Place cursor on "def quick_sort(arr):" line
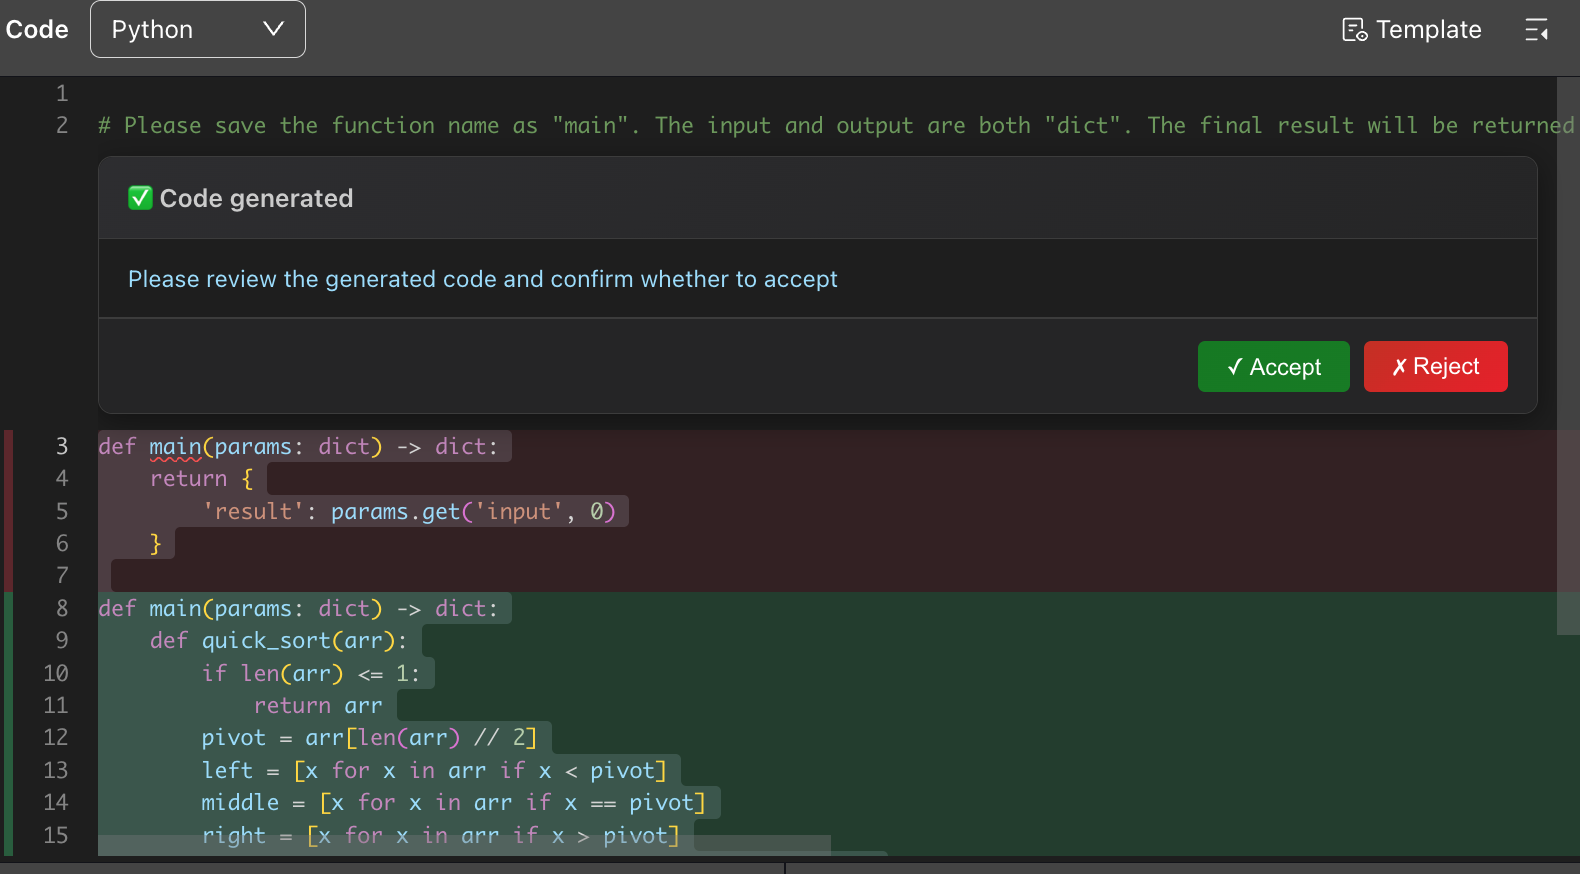 tap(278, 641)
